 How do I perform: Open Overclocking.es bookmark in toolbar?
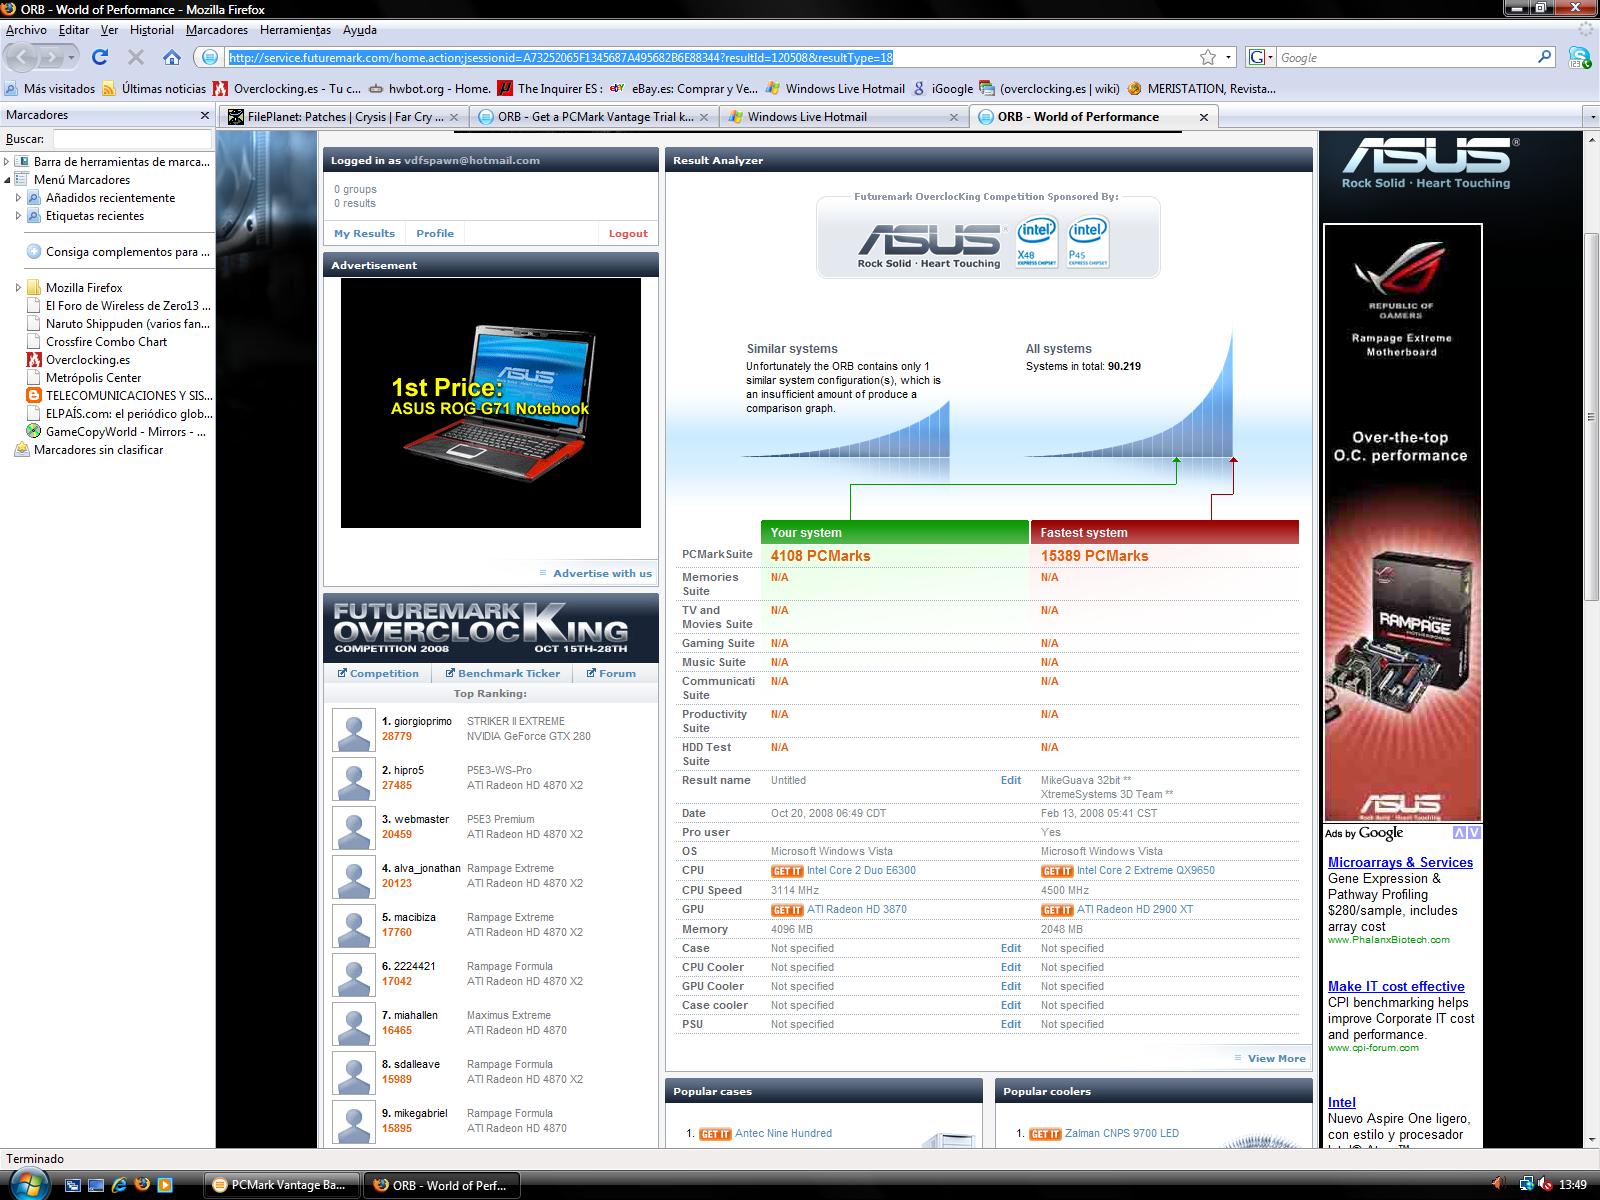coord(288,88)
